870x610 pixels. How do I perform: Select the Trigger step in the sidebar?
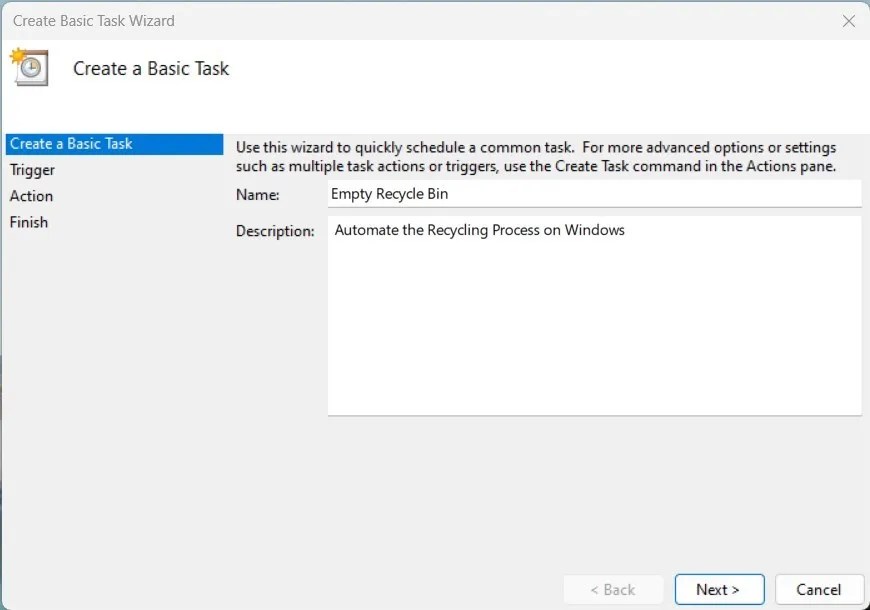click(x=32, y=169)
